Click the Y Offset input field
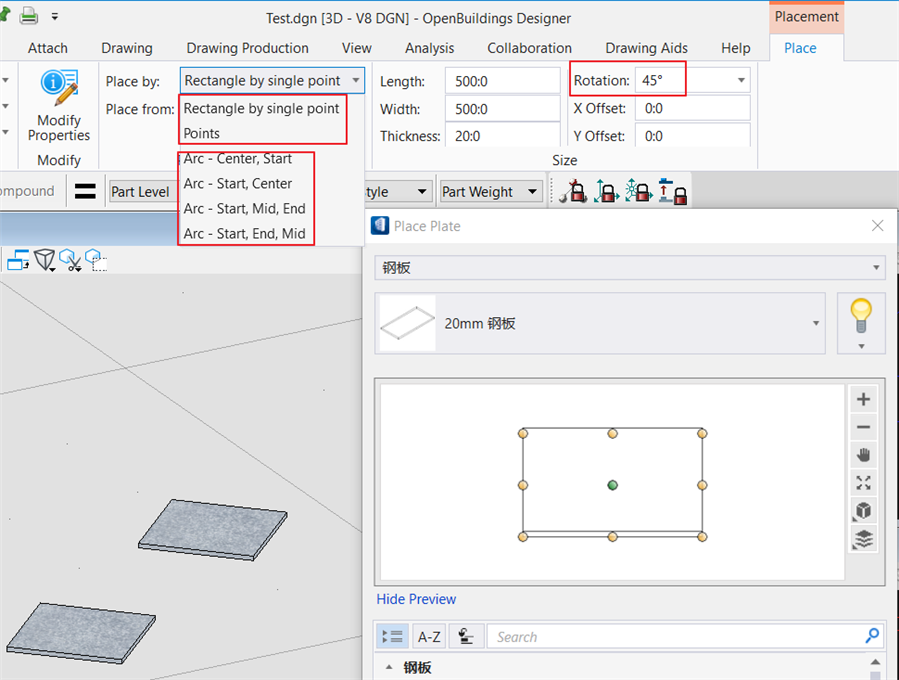Viewport: 899px width, 680px height. coord(693,136)
